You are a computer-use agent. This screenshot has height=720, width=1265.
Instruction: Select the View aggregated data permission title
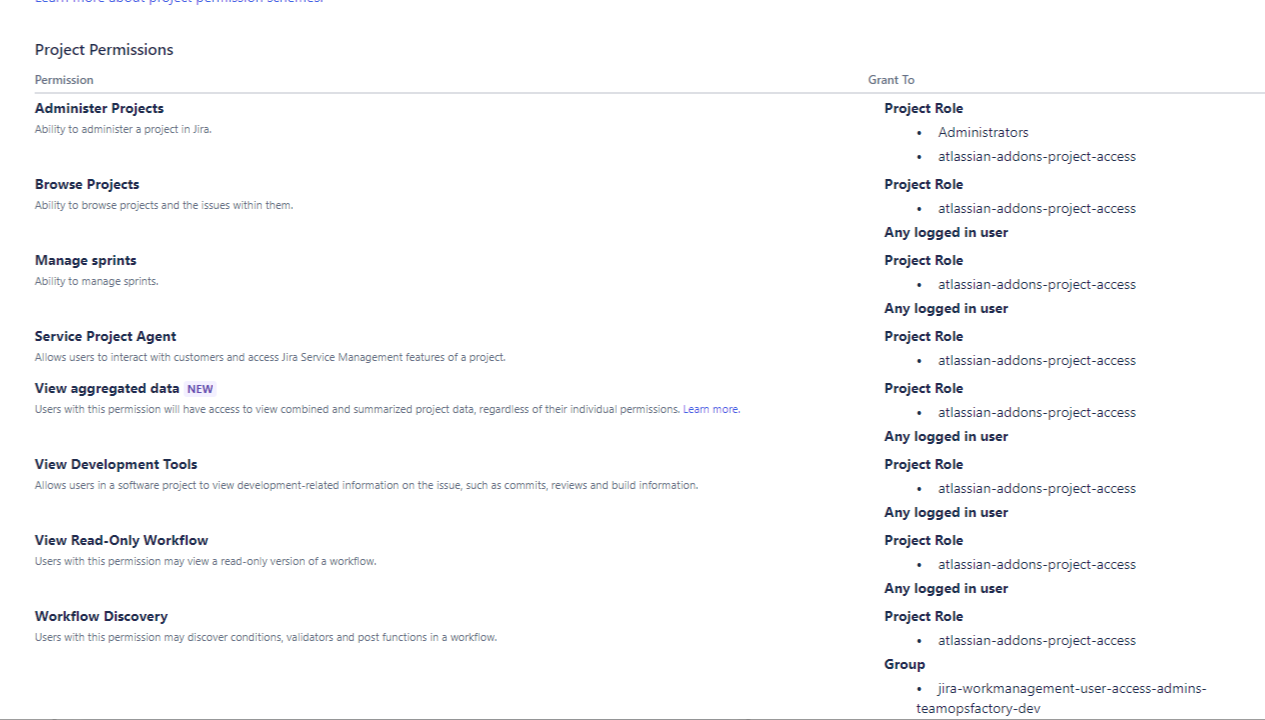pos(107,388)
